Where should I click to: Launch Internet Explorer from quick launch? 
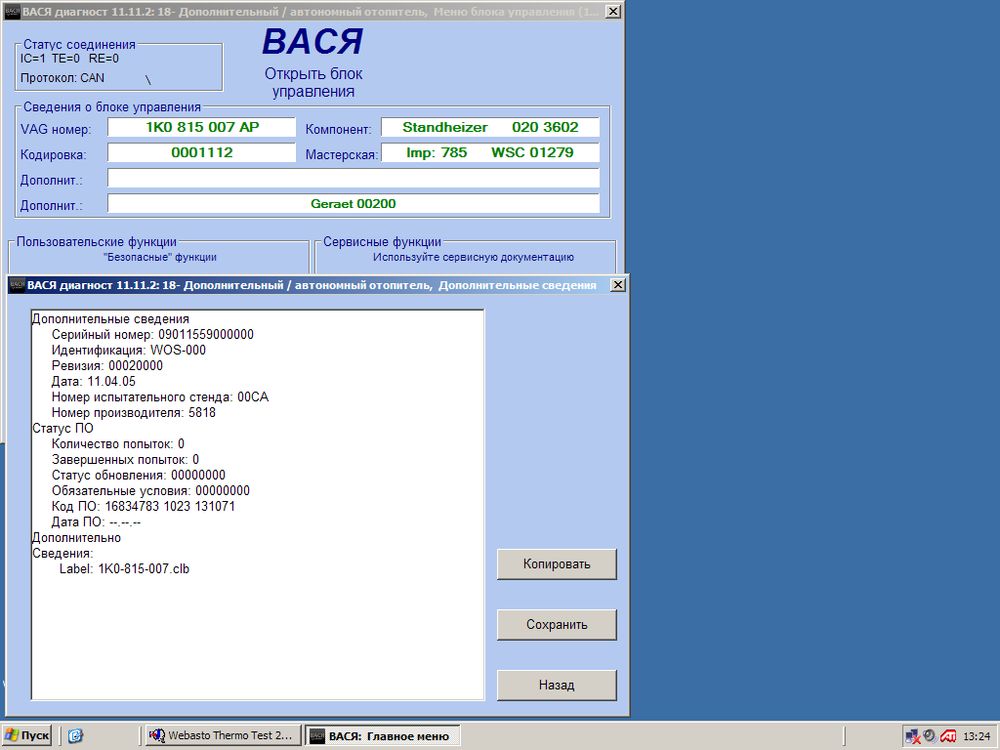tap(75, 736)
